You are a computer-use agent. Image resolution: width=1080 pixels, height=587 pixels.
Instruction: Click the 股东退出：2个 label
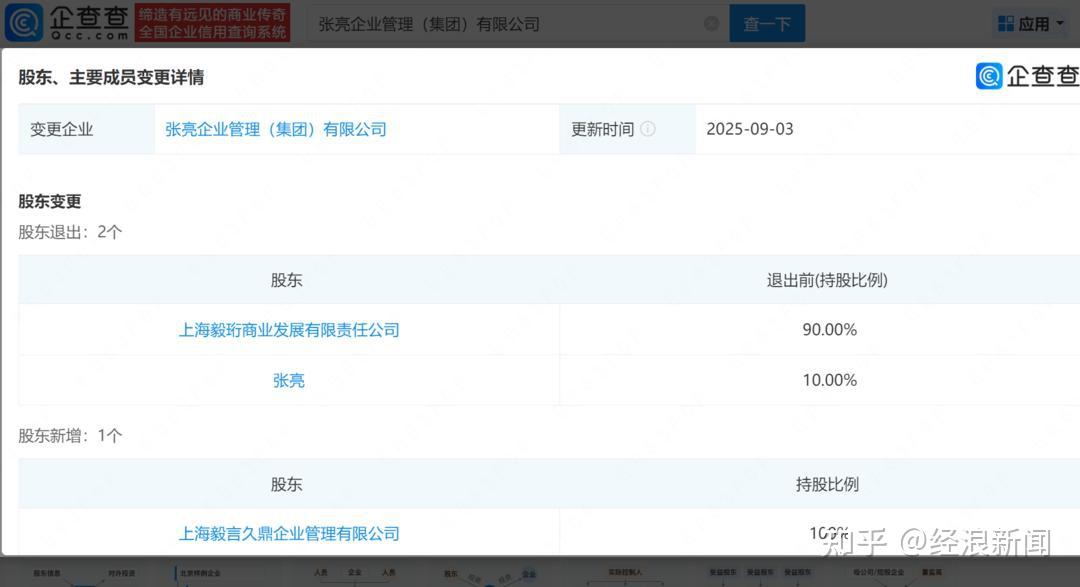[x=70, y=232]
